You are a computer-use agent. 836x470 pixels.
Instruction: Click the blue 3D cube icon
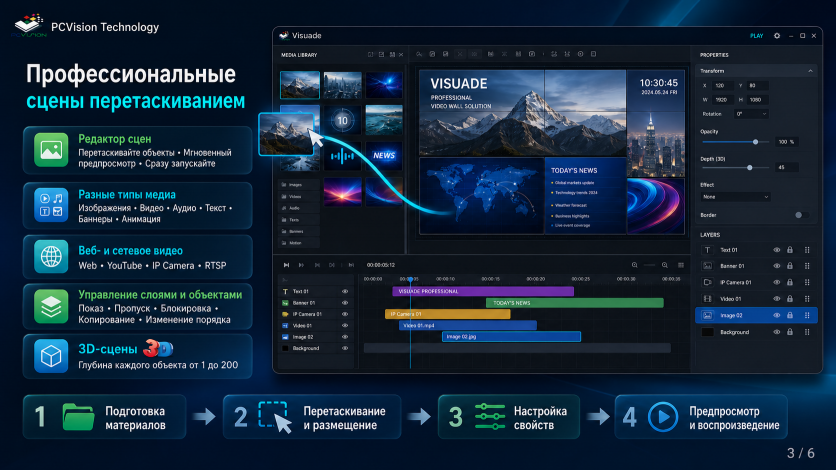pos(51,355)
